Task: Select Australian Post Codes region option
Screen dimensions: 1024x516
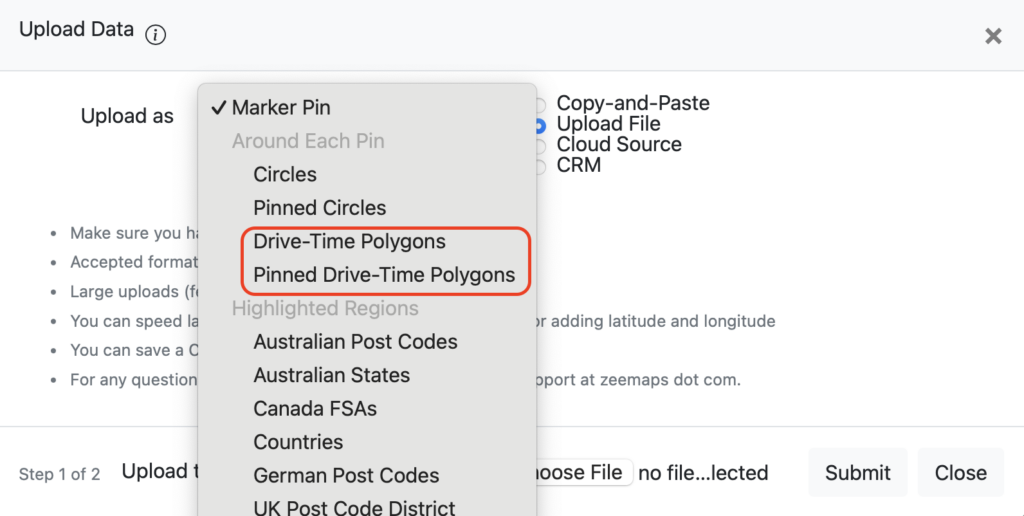Action: [x=367, y=342]
